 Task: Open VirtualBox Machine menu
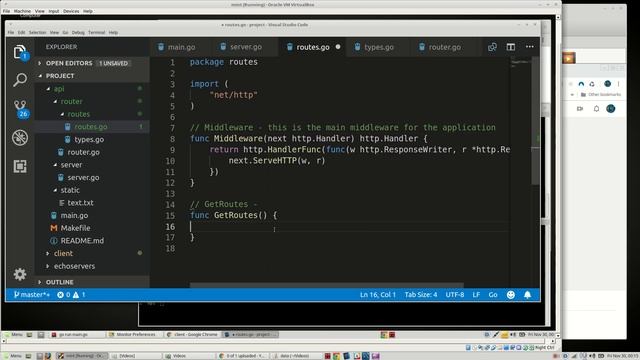[x=22, y=11]
